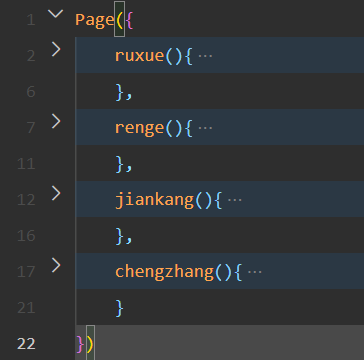Screen dimensions: 364x360
Task: Click the jiankang function name
Action: tap(154, 200)
